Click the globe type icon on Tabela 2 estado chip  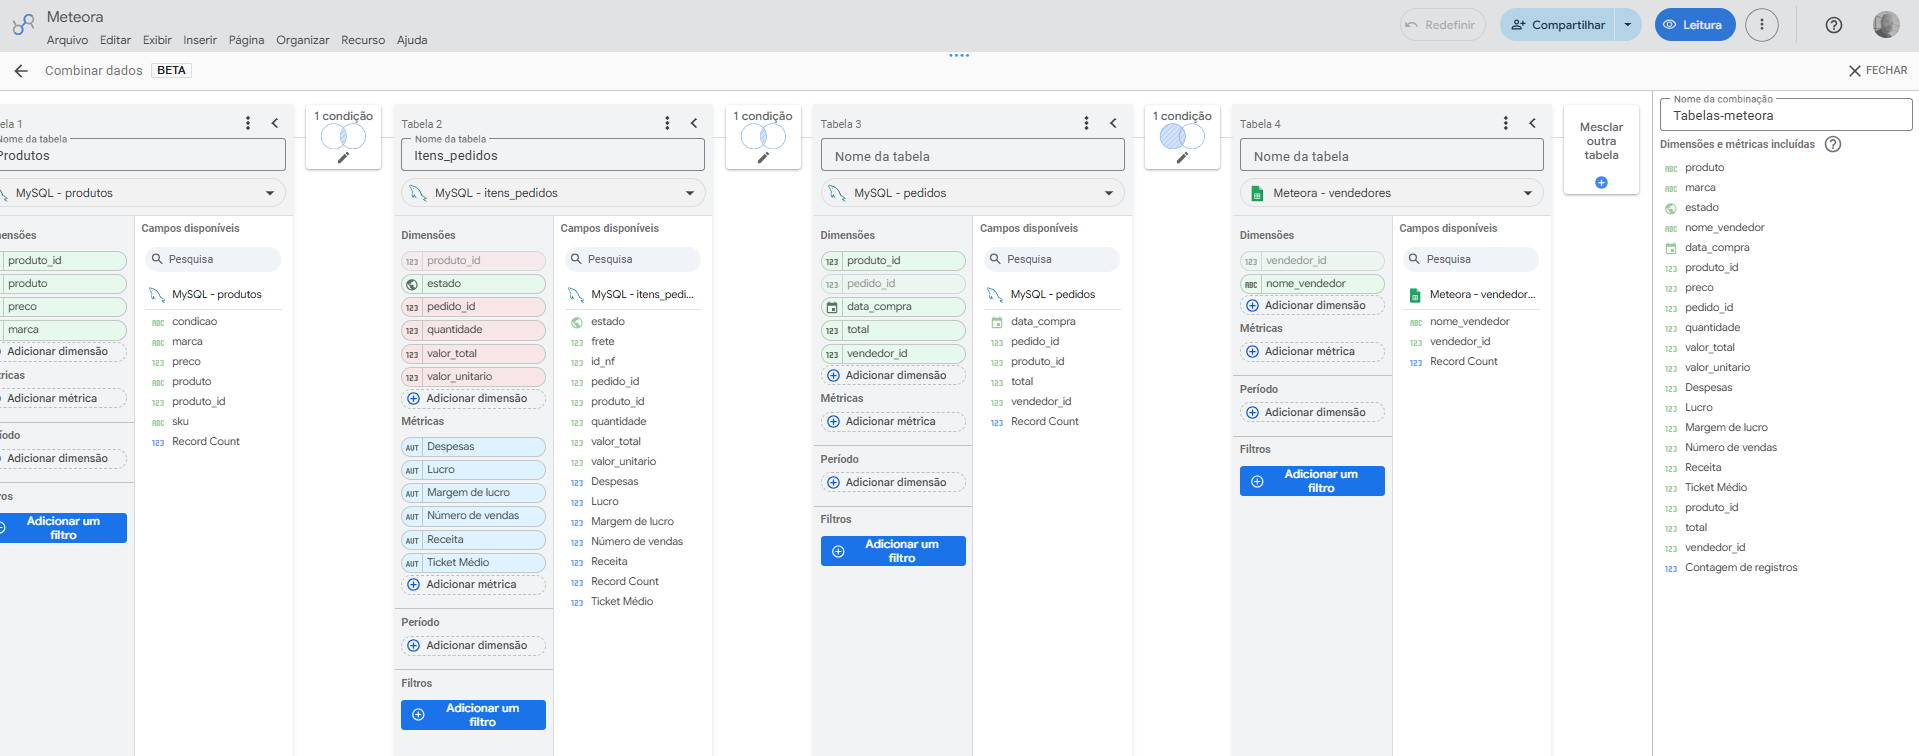point(412,284)
